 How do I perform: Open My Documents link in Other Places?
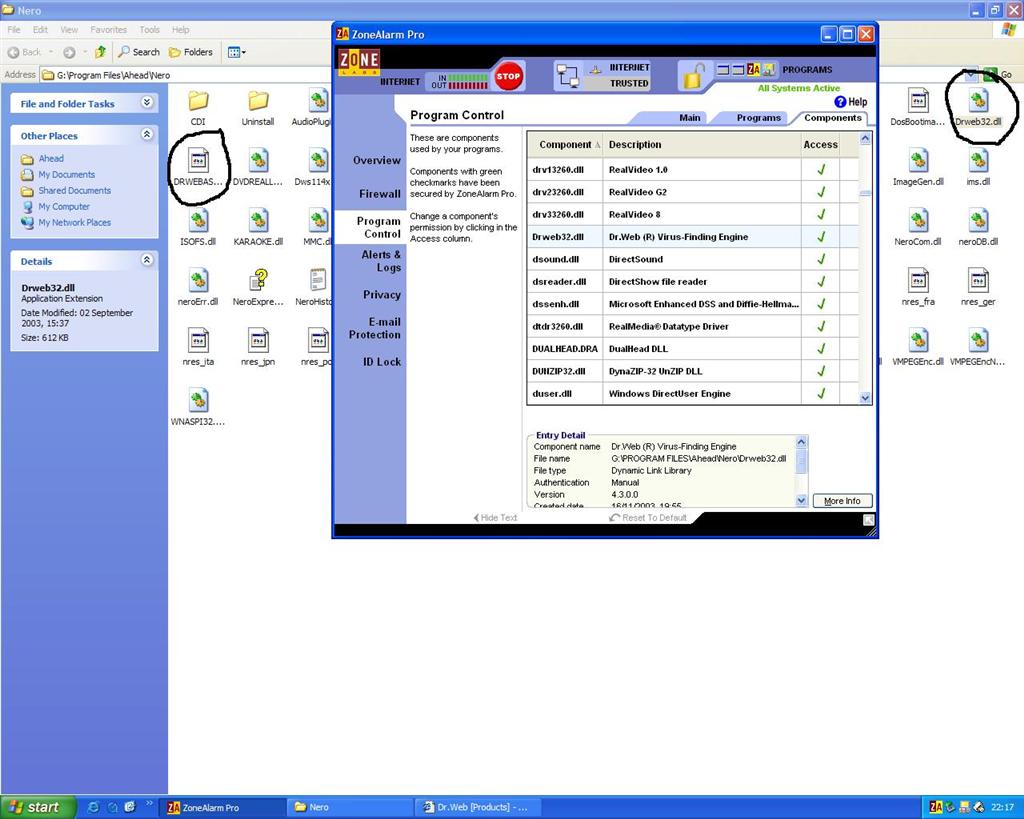(x=66, y=174)
